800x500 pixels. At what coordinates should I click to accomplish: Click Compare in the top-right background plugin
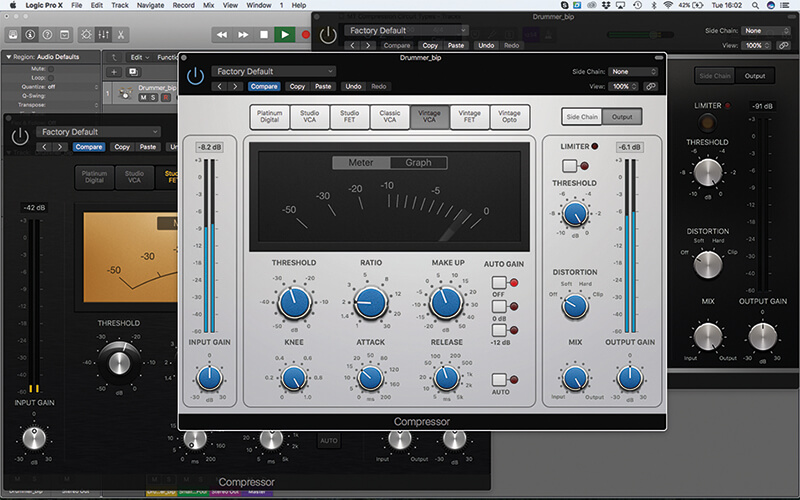396,45
